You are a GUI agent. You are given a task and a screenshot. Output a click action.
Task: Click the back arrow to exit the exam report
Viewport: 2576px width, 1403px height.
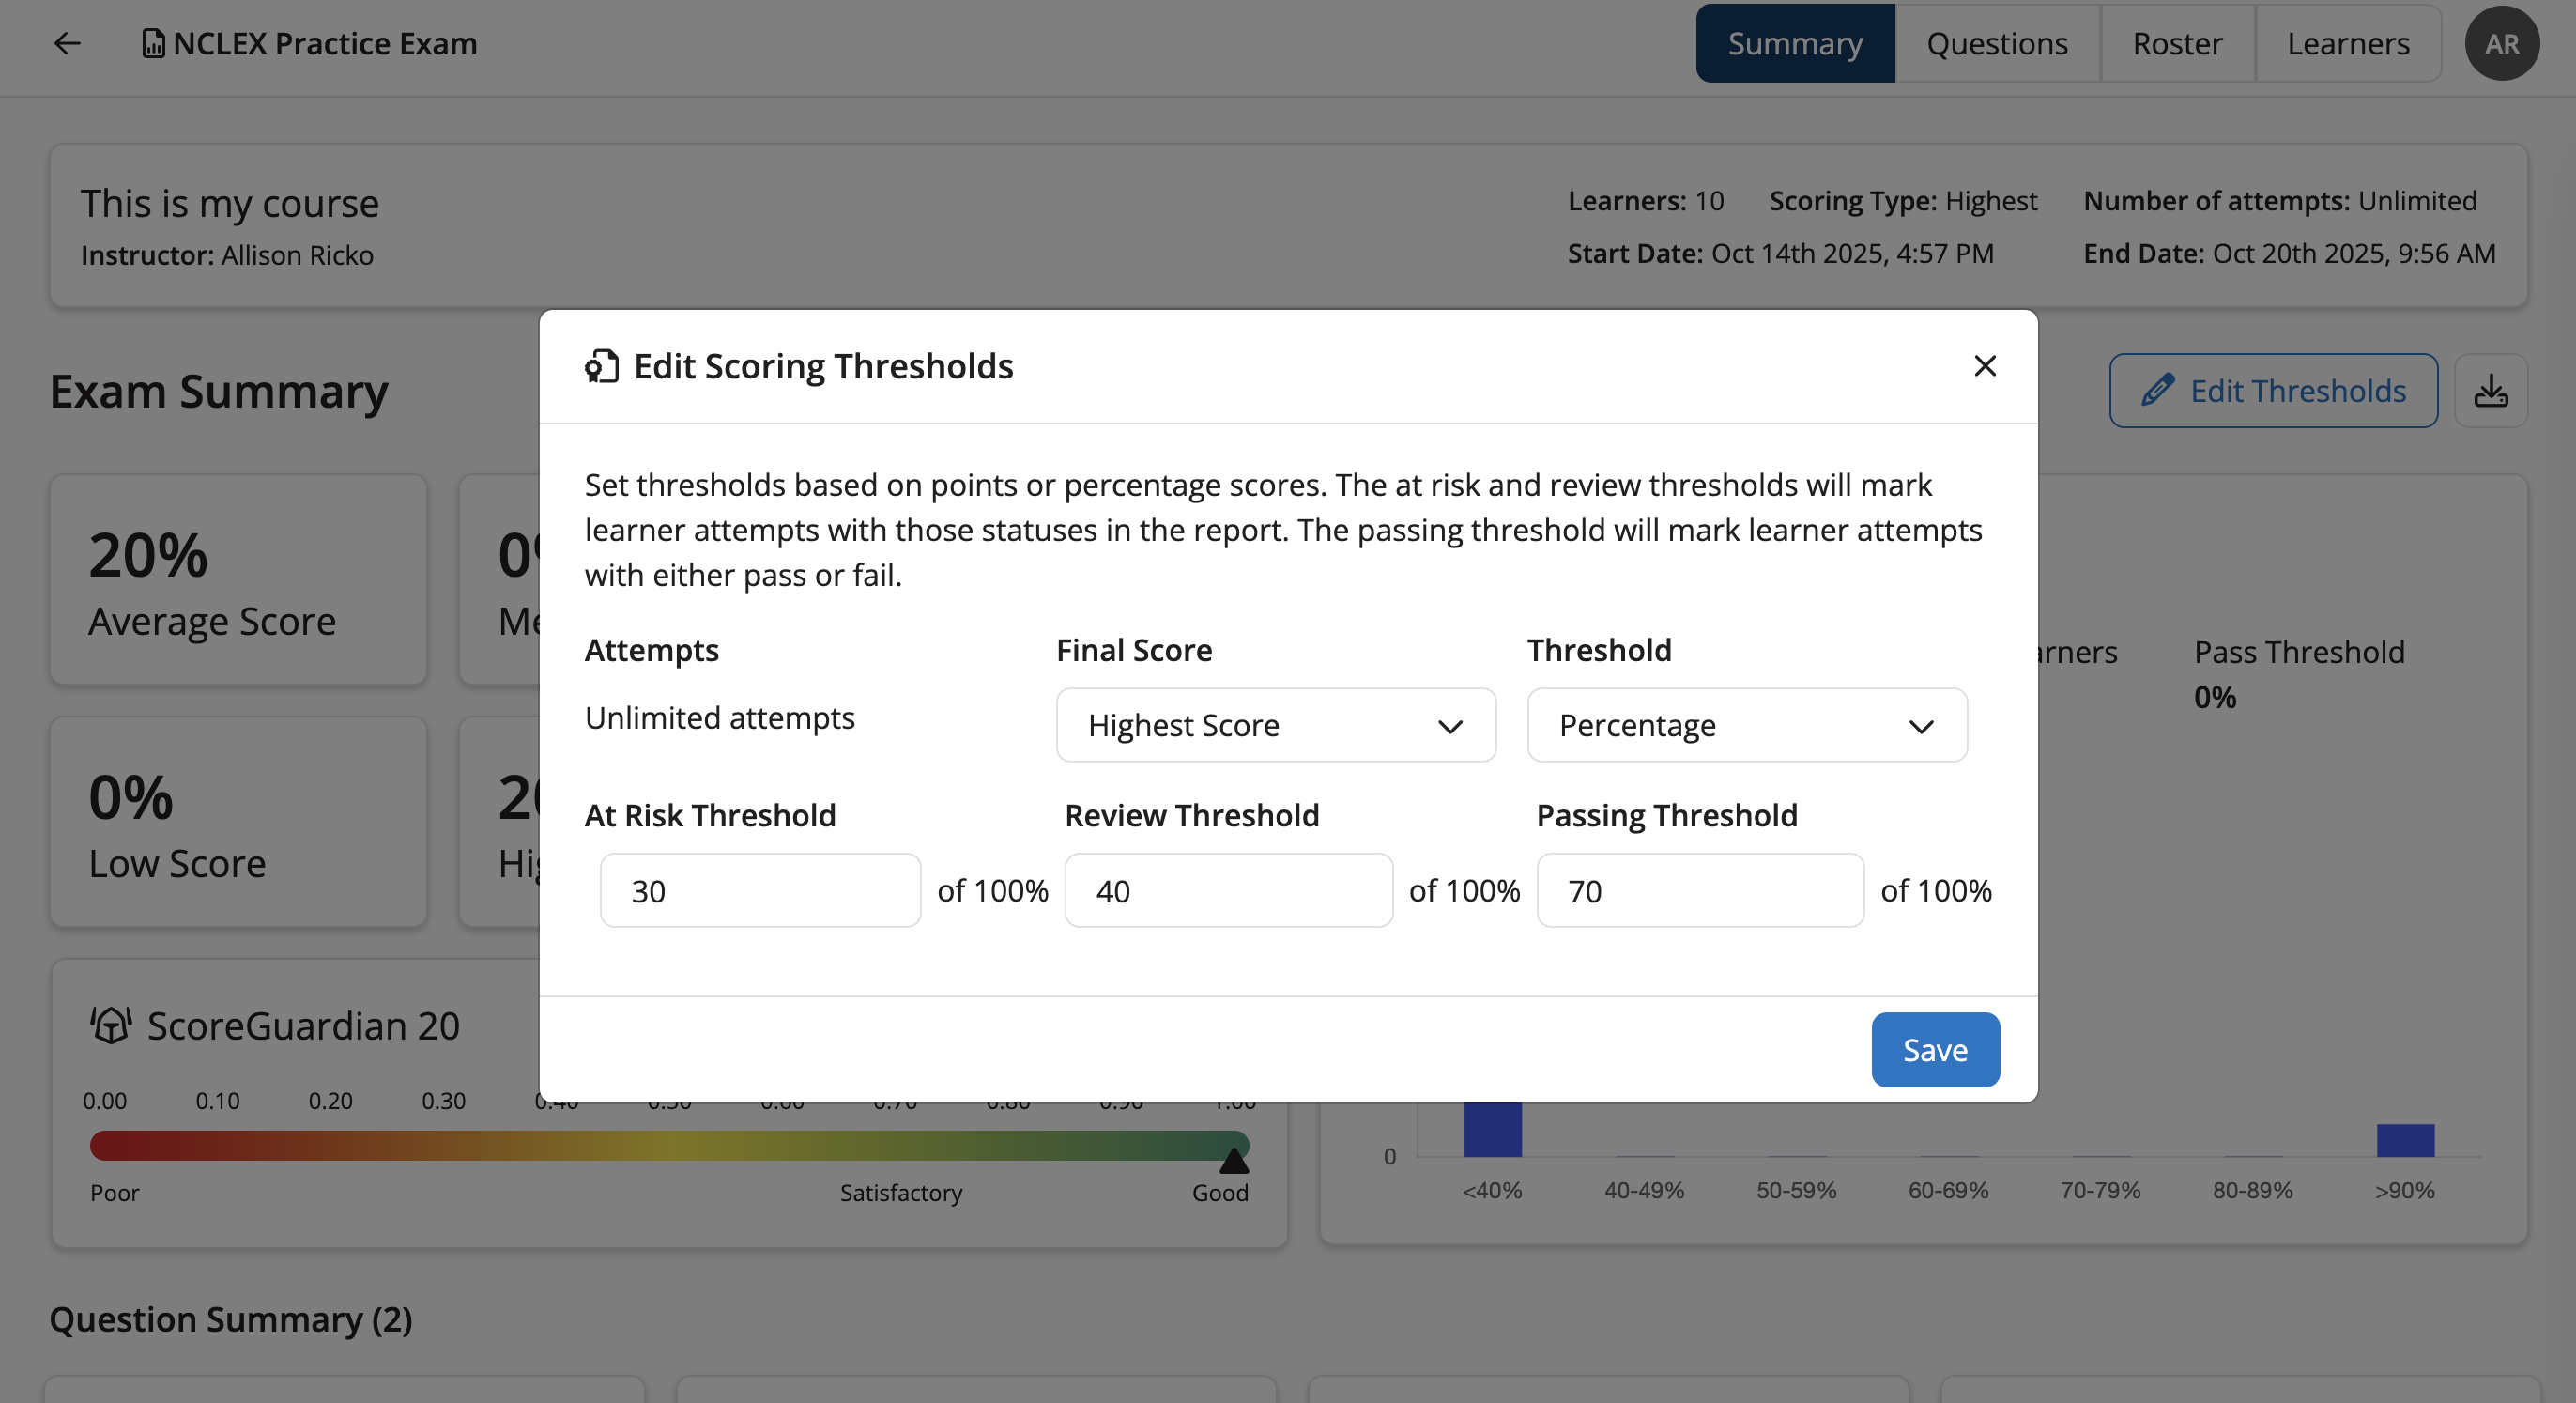(x=67, y=43)
